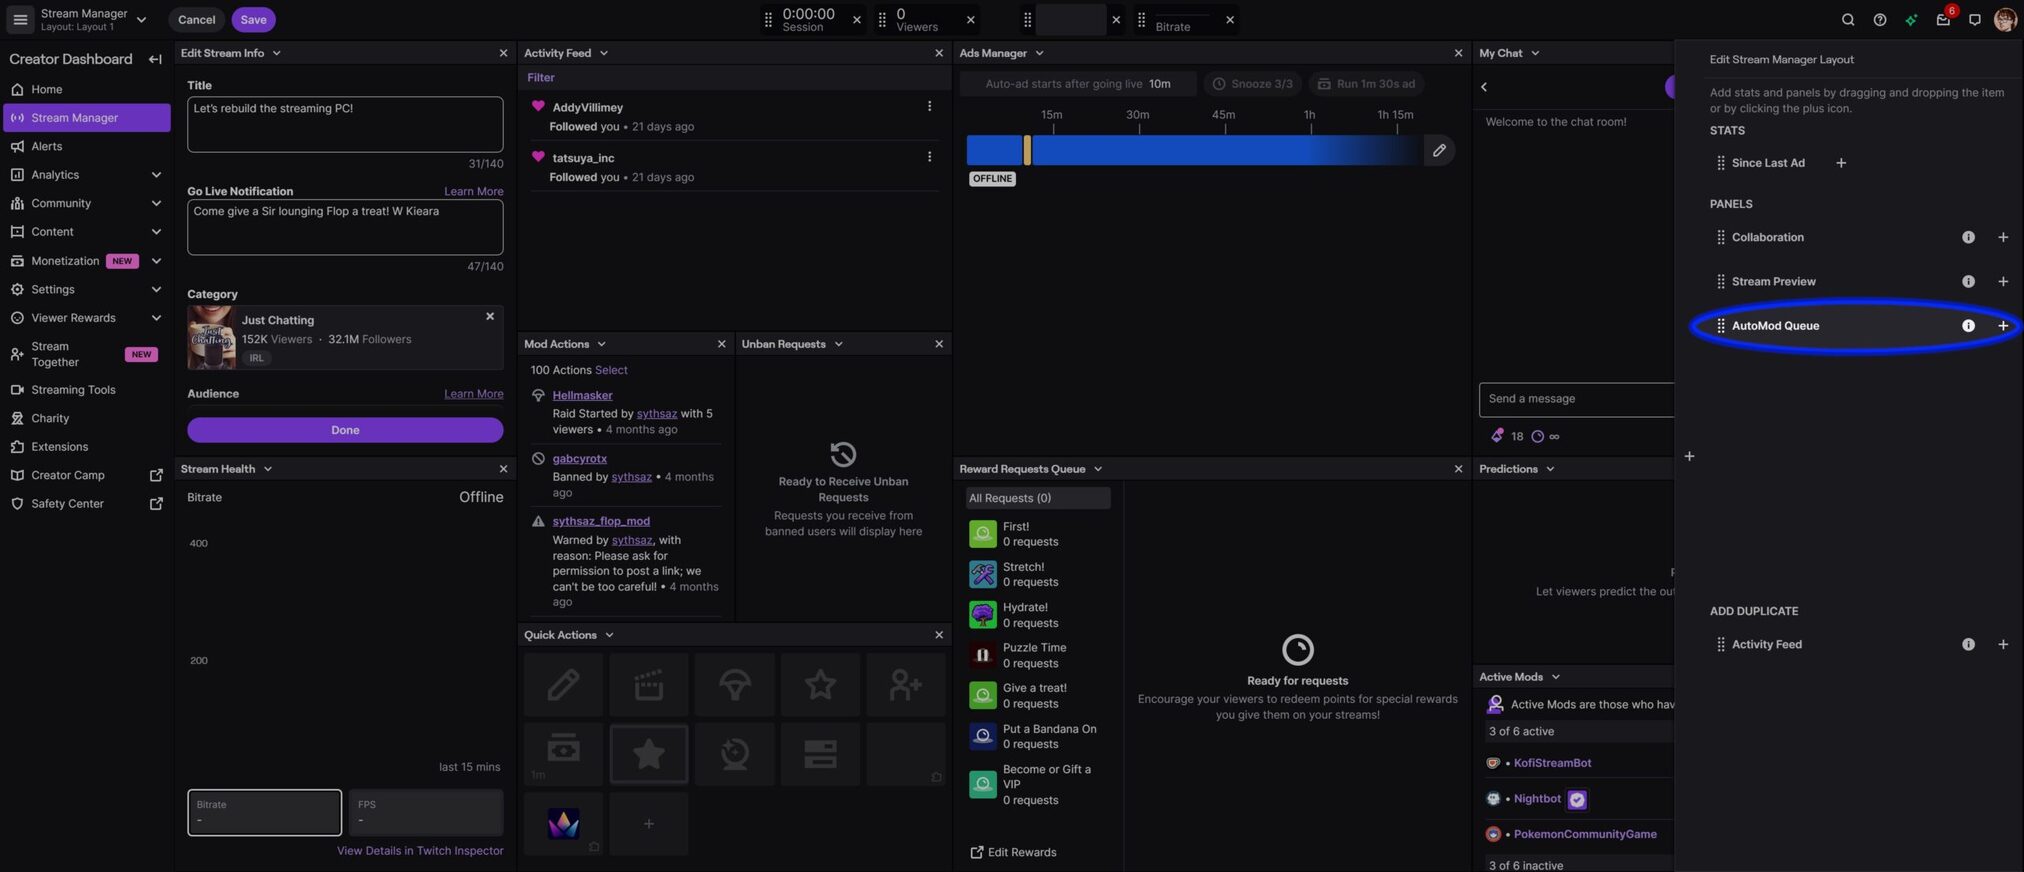Remove the Just Chatting category

click(490, 317)
